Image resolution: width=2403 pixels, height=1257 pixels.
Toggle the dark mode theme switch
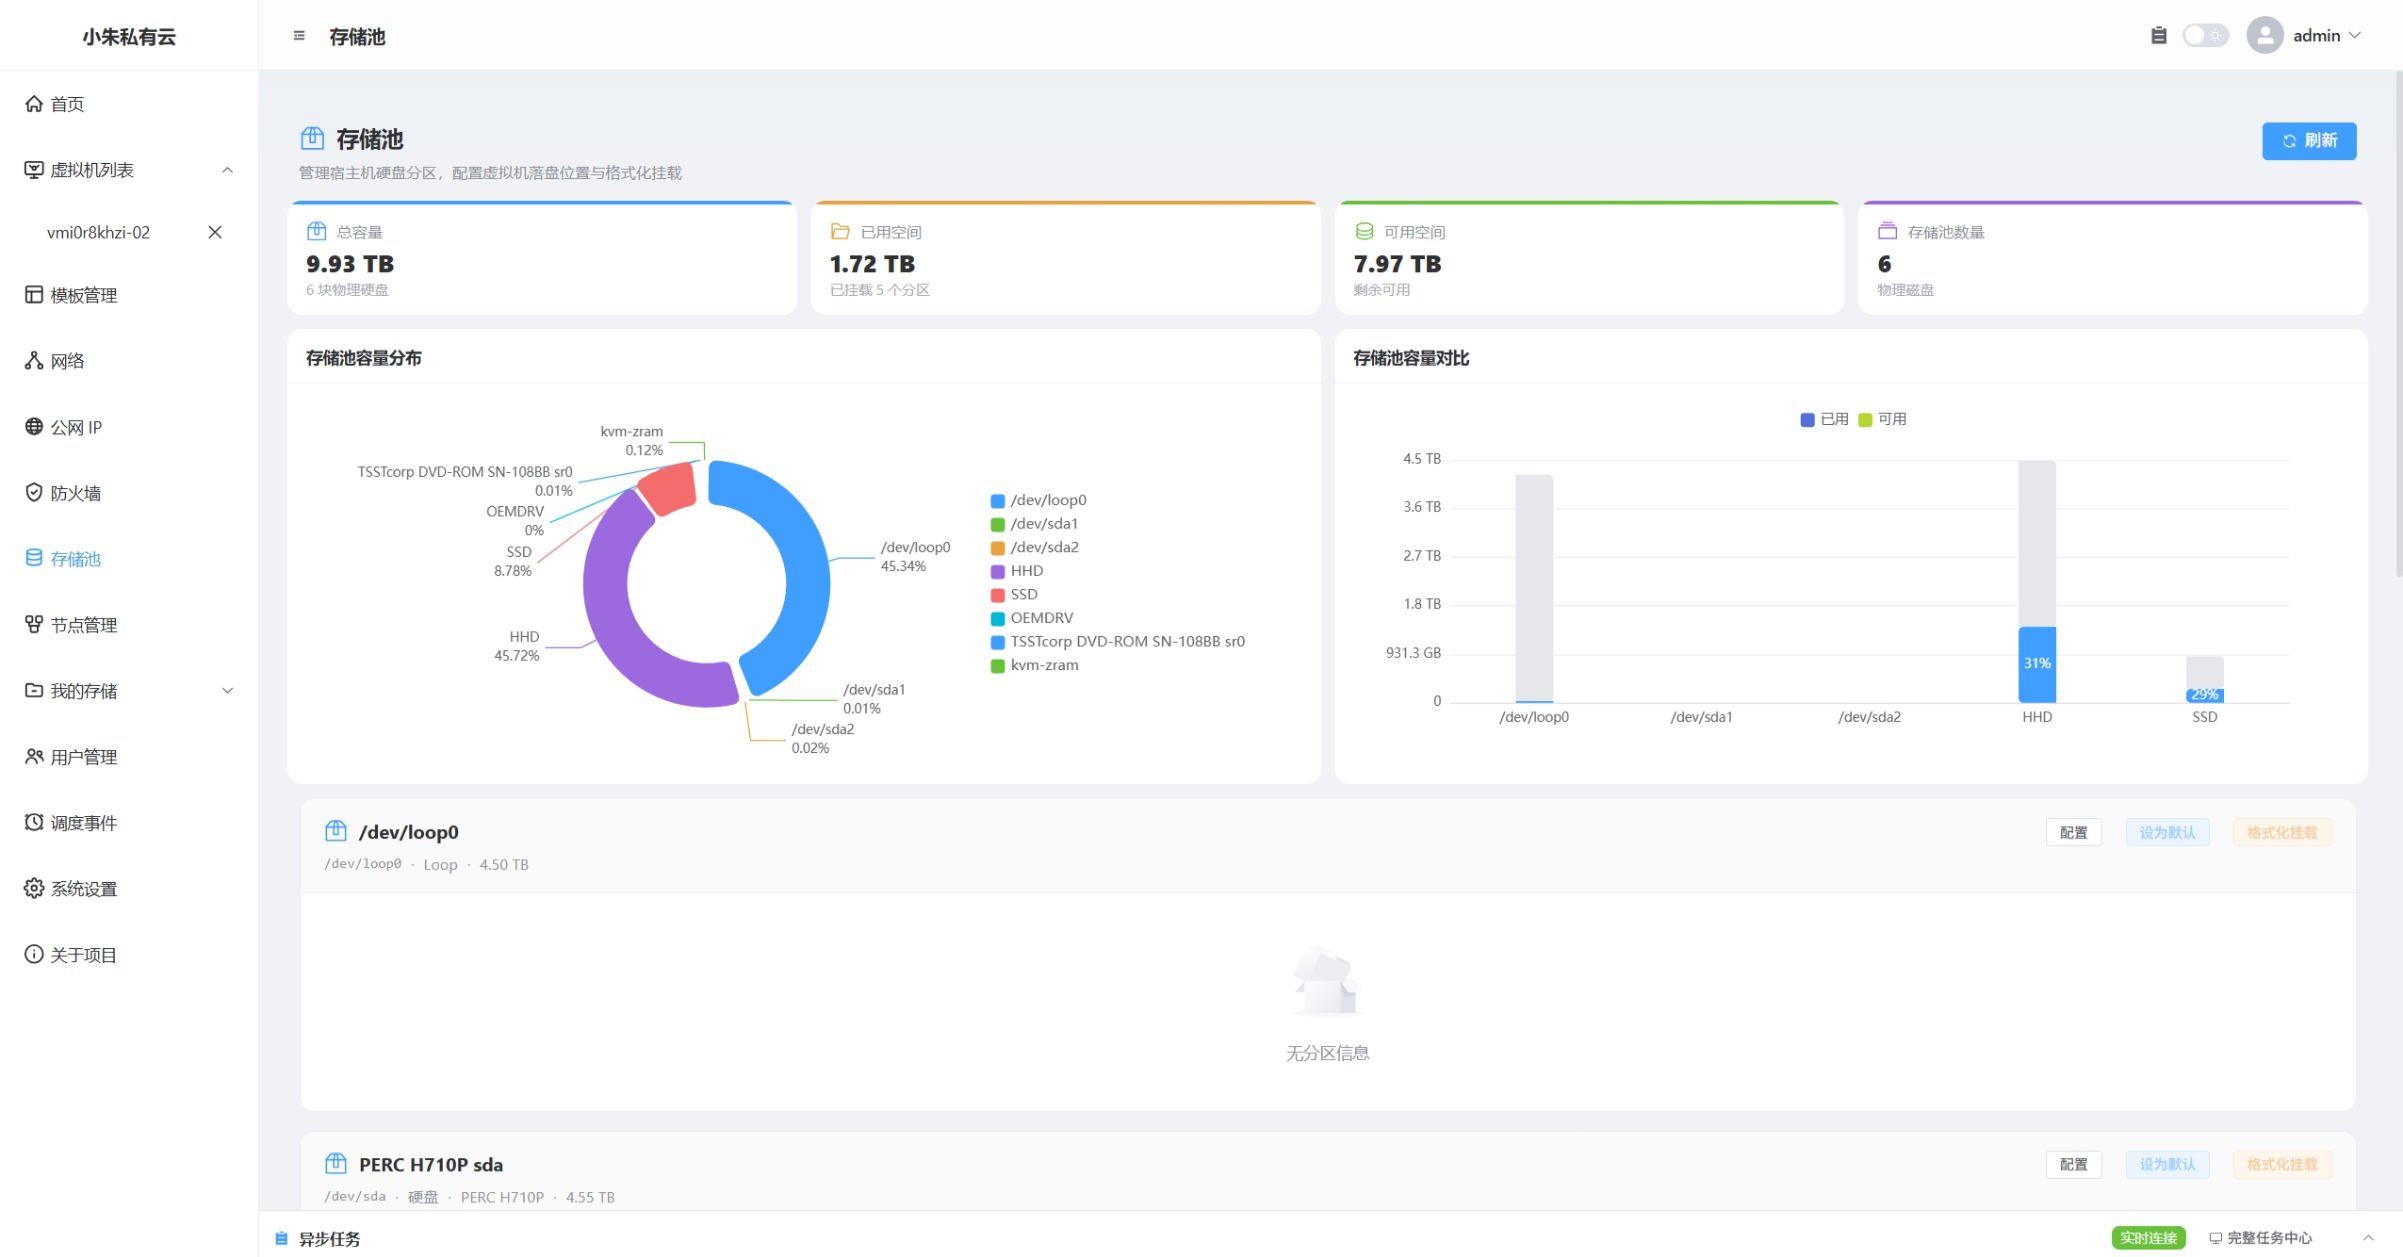(2205, 36)
